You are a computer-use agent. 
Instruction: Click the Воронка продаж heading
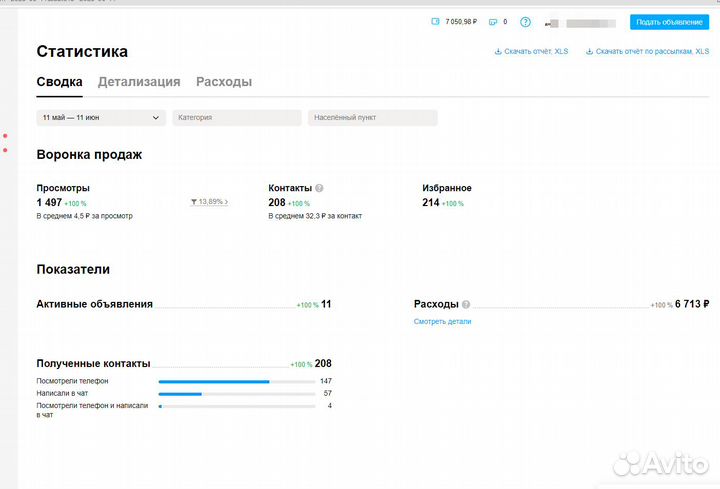(89, 155)
